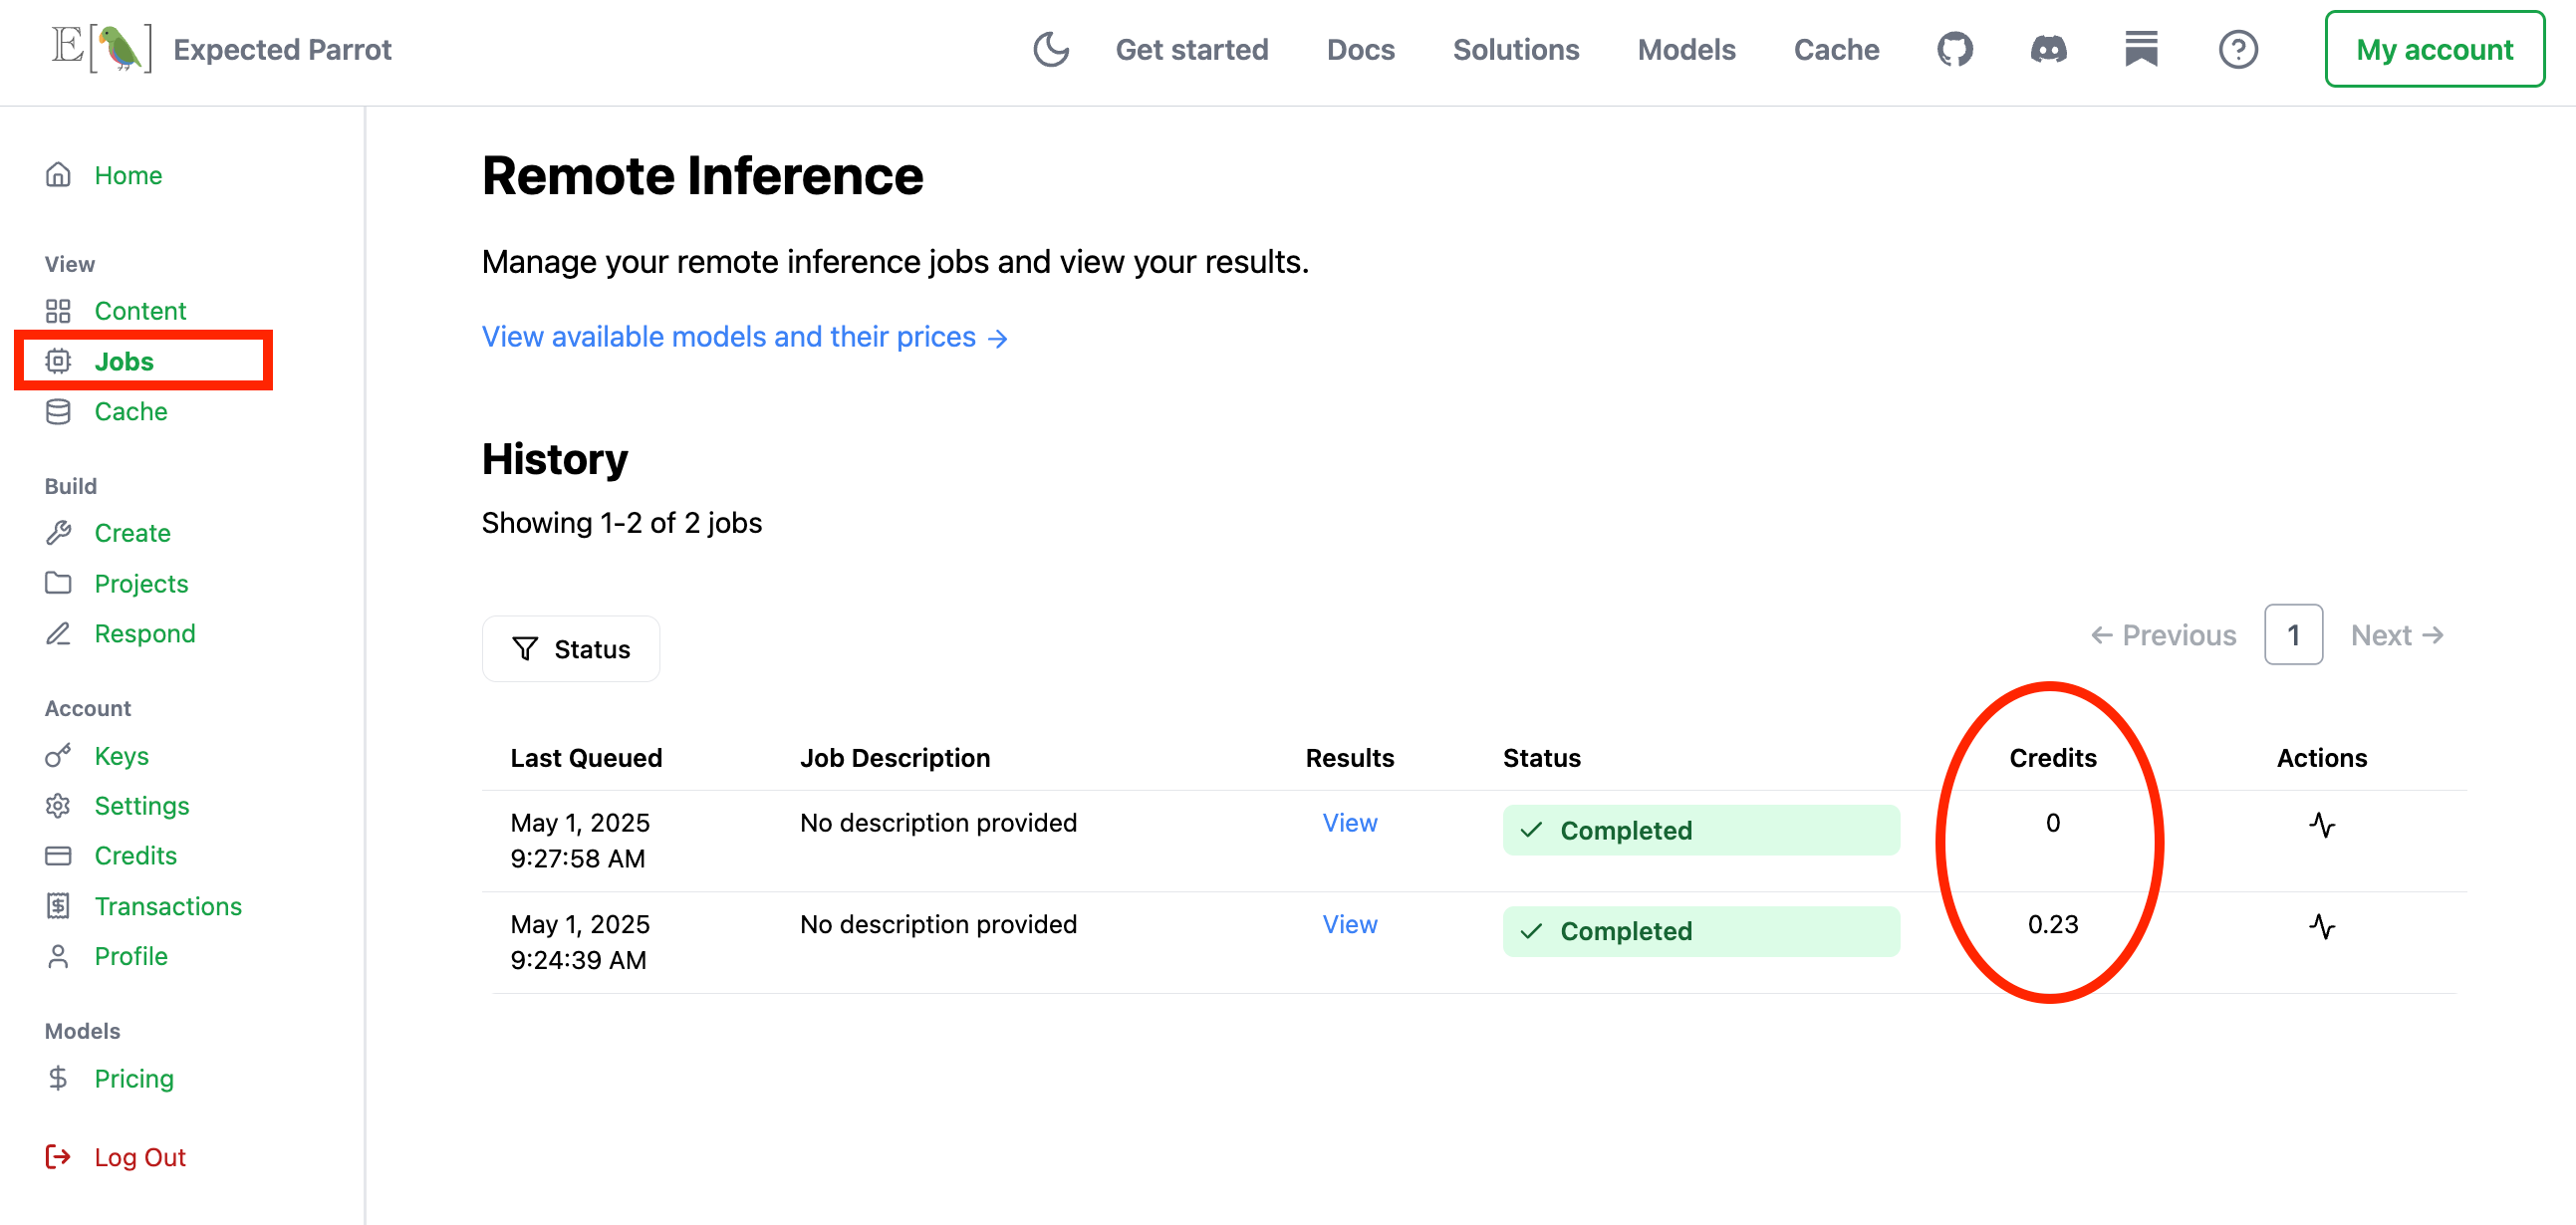Open Transactions in the sidebar

(x=168, y=906)
